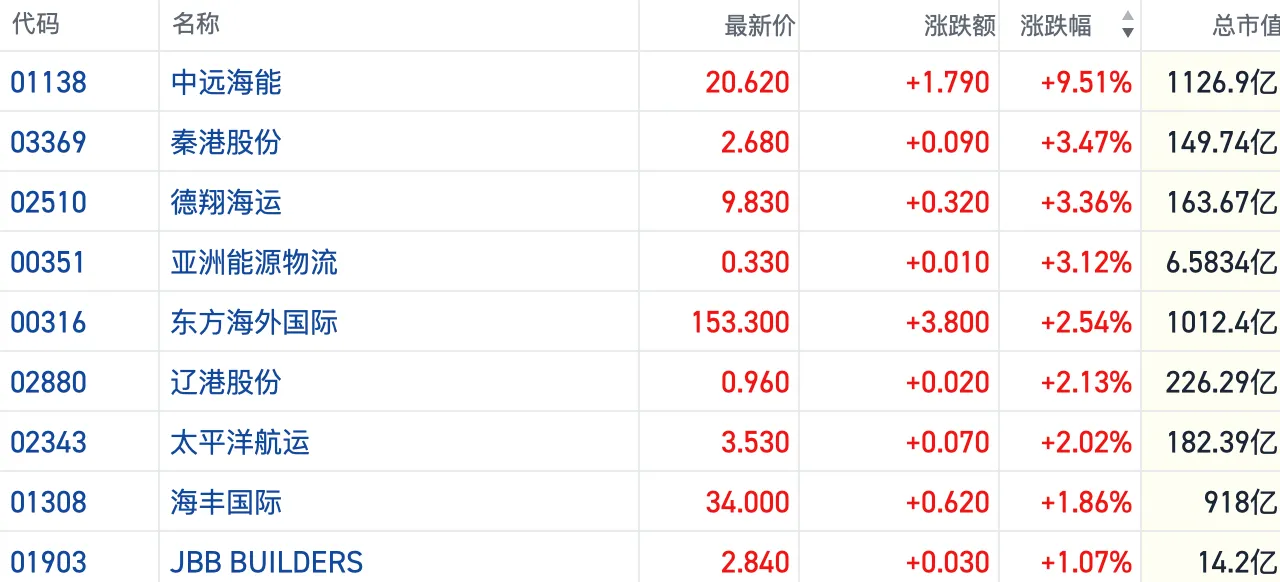Image resolution: width=1280 pixels, height=582 pixels.
Task: Sort by the 最新价 column header
Action: [759, 26]
